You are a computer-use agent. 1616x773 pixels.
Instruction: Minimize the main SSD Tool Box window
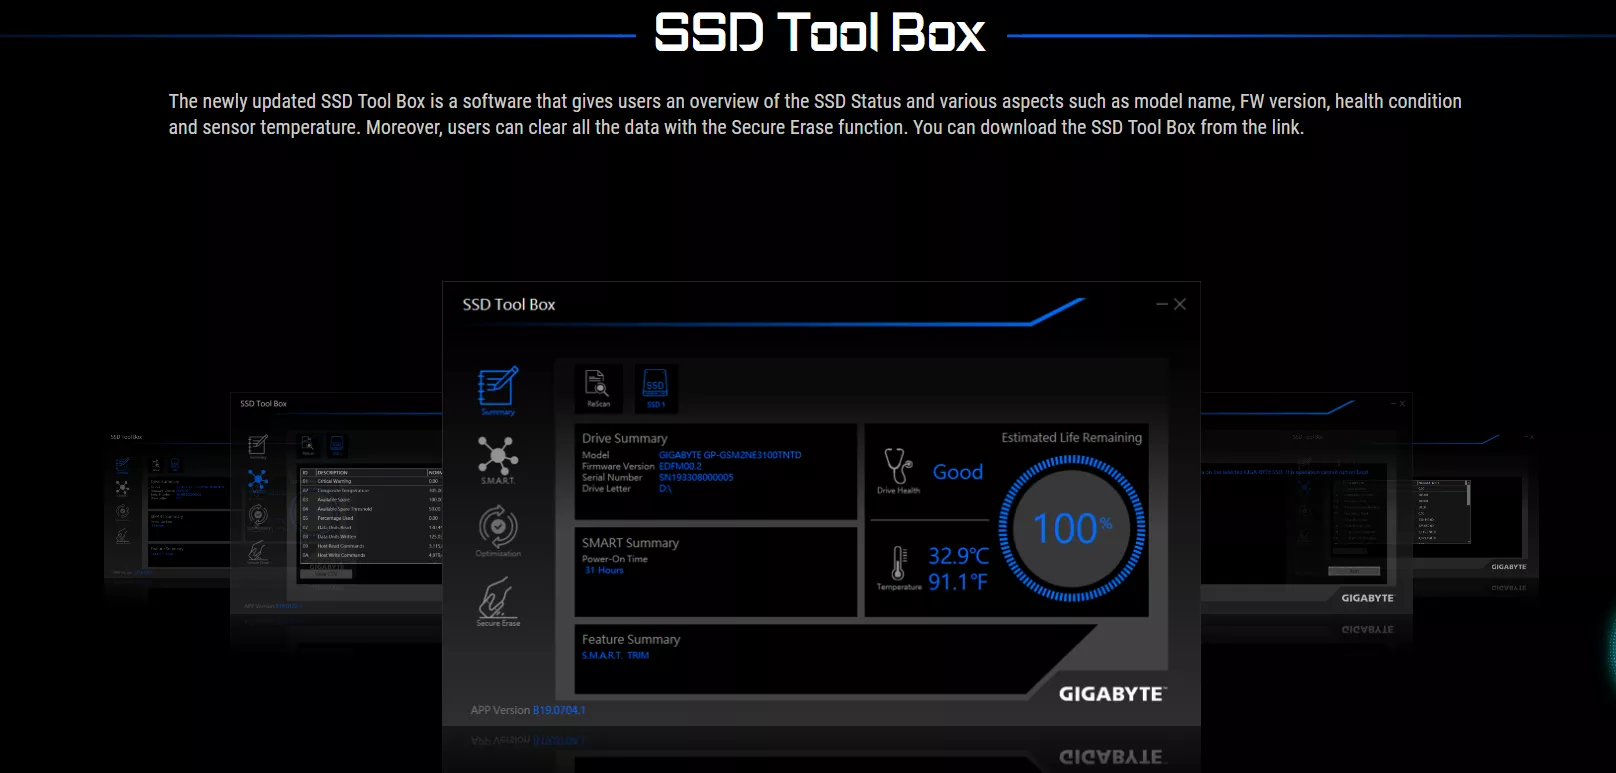coord(1162,304)
